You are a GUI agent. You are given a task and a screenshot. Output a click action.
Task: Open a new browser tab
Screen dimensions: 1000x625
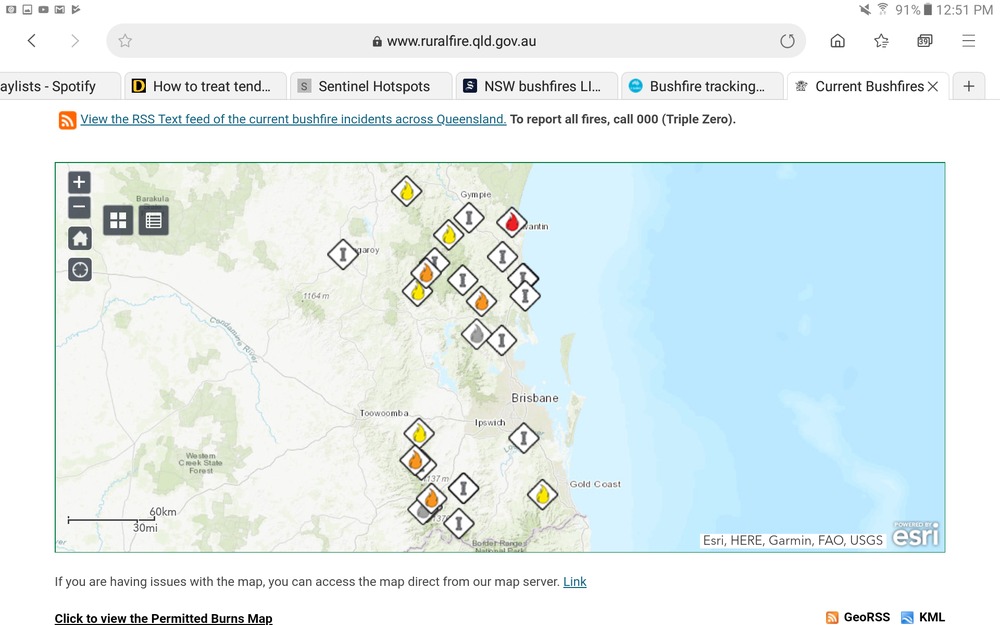click(968, 86)
